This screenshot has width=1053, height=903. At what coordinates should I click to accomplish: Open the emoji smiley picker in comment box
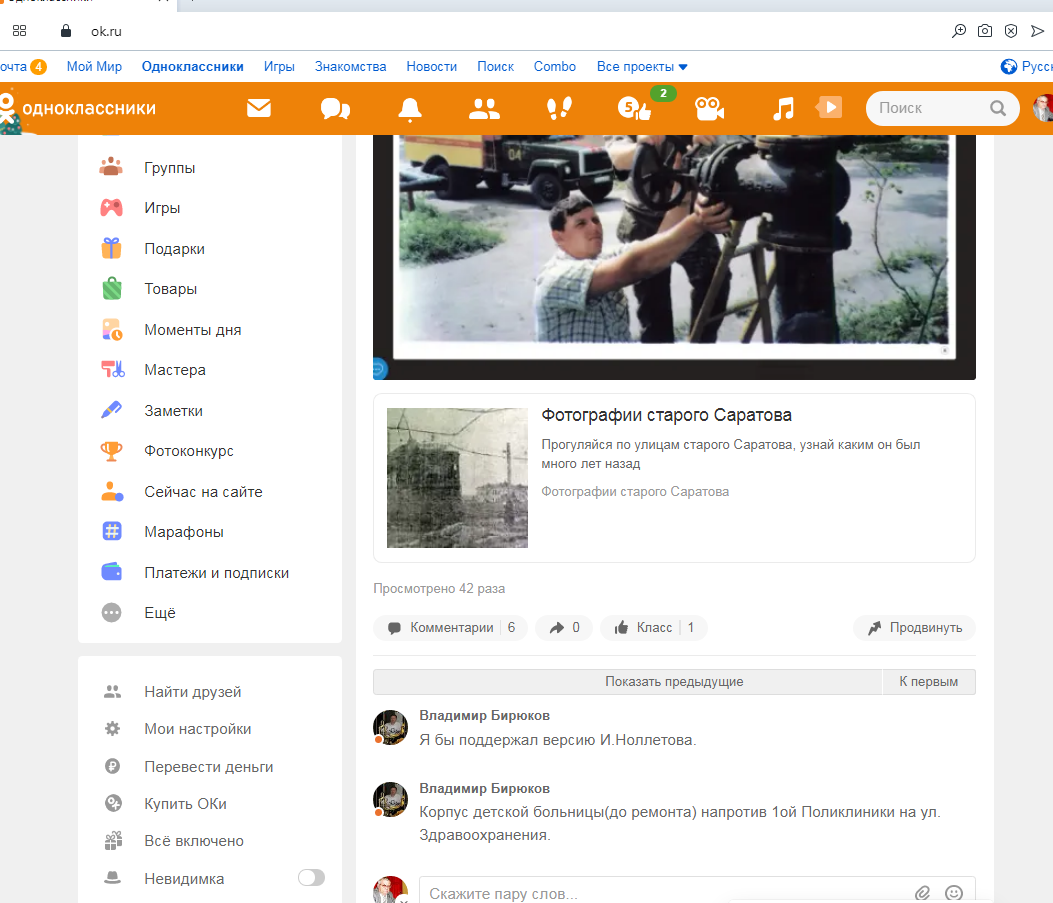[954, 893]
